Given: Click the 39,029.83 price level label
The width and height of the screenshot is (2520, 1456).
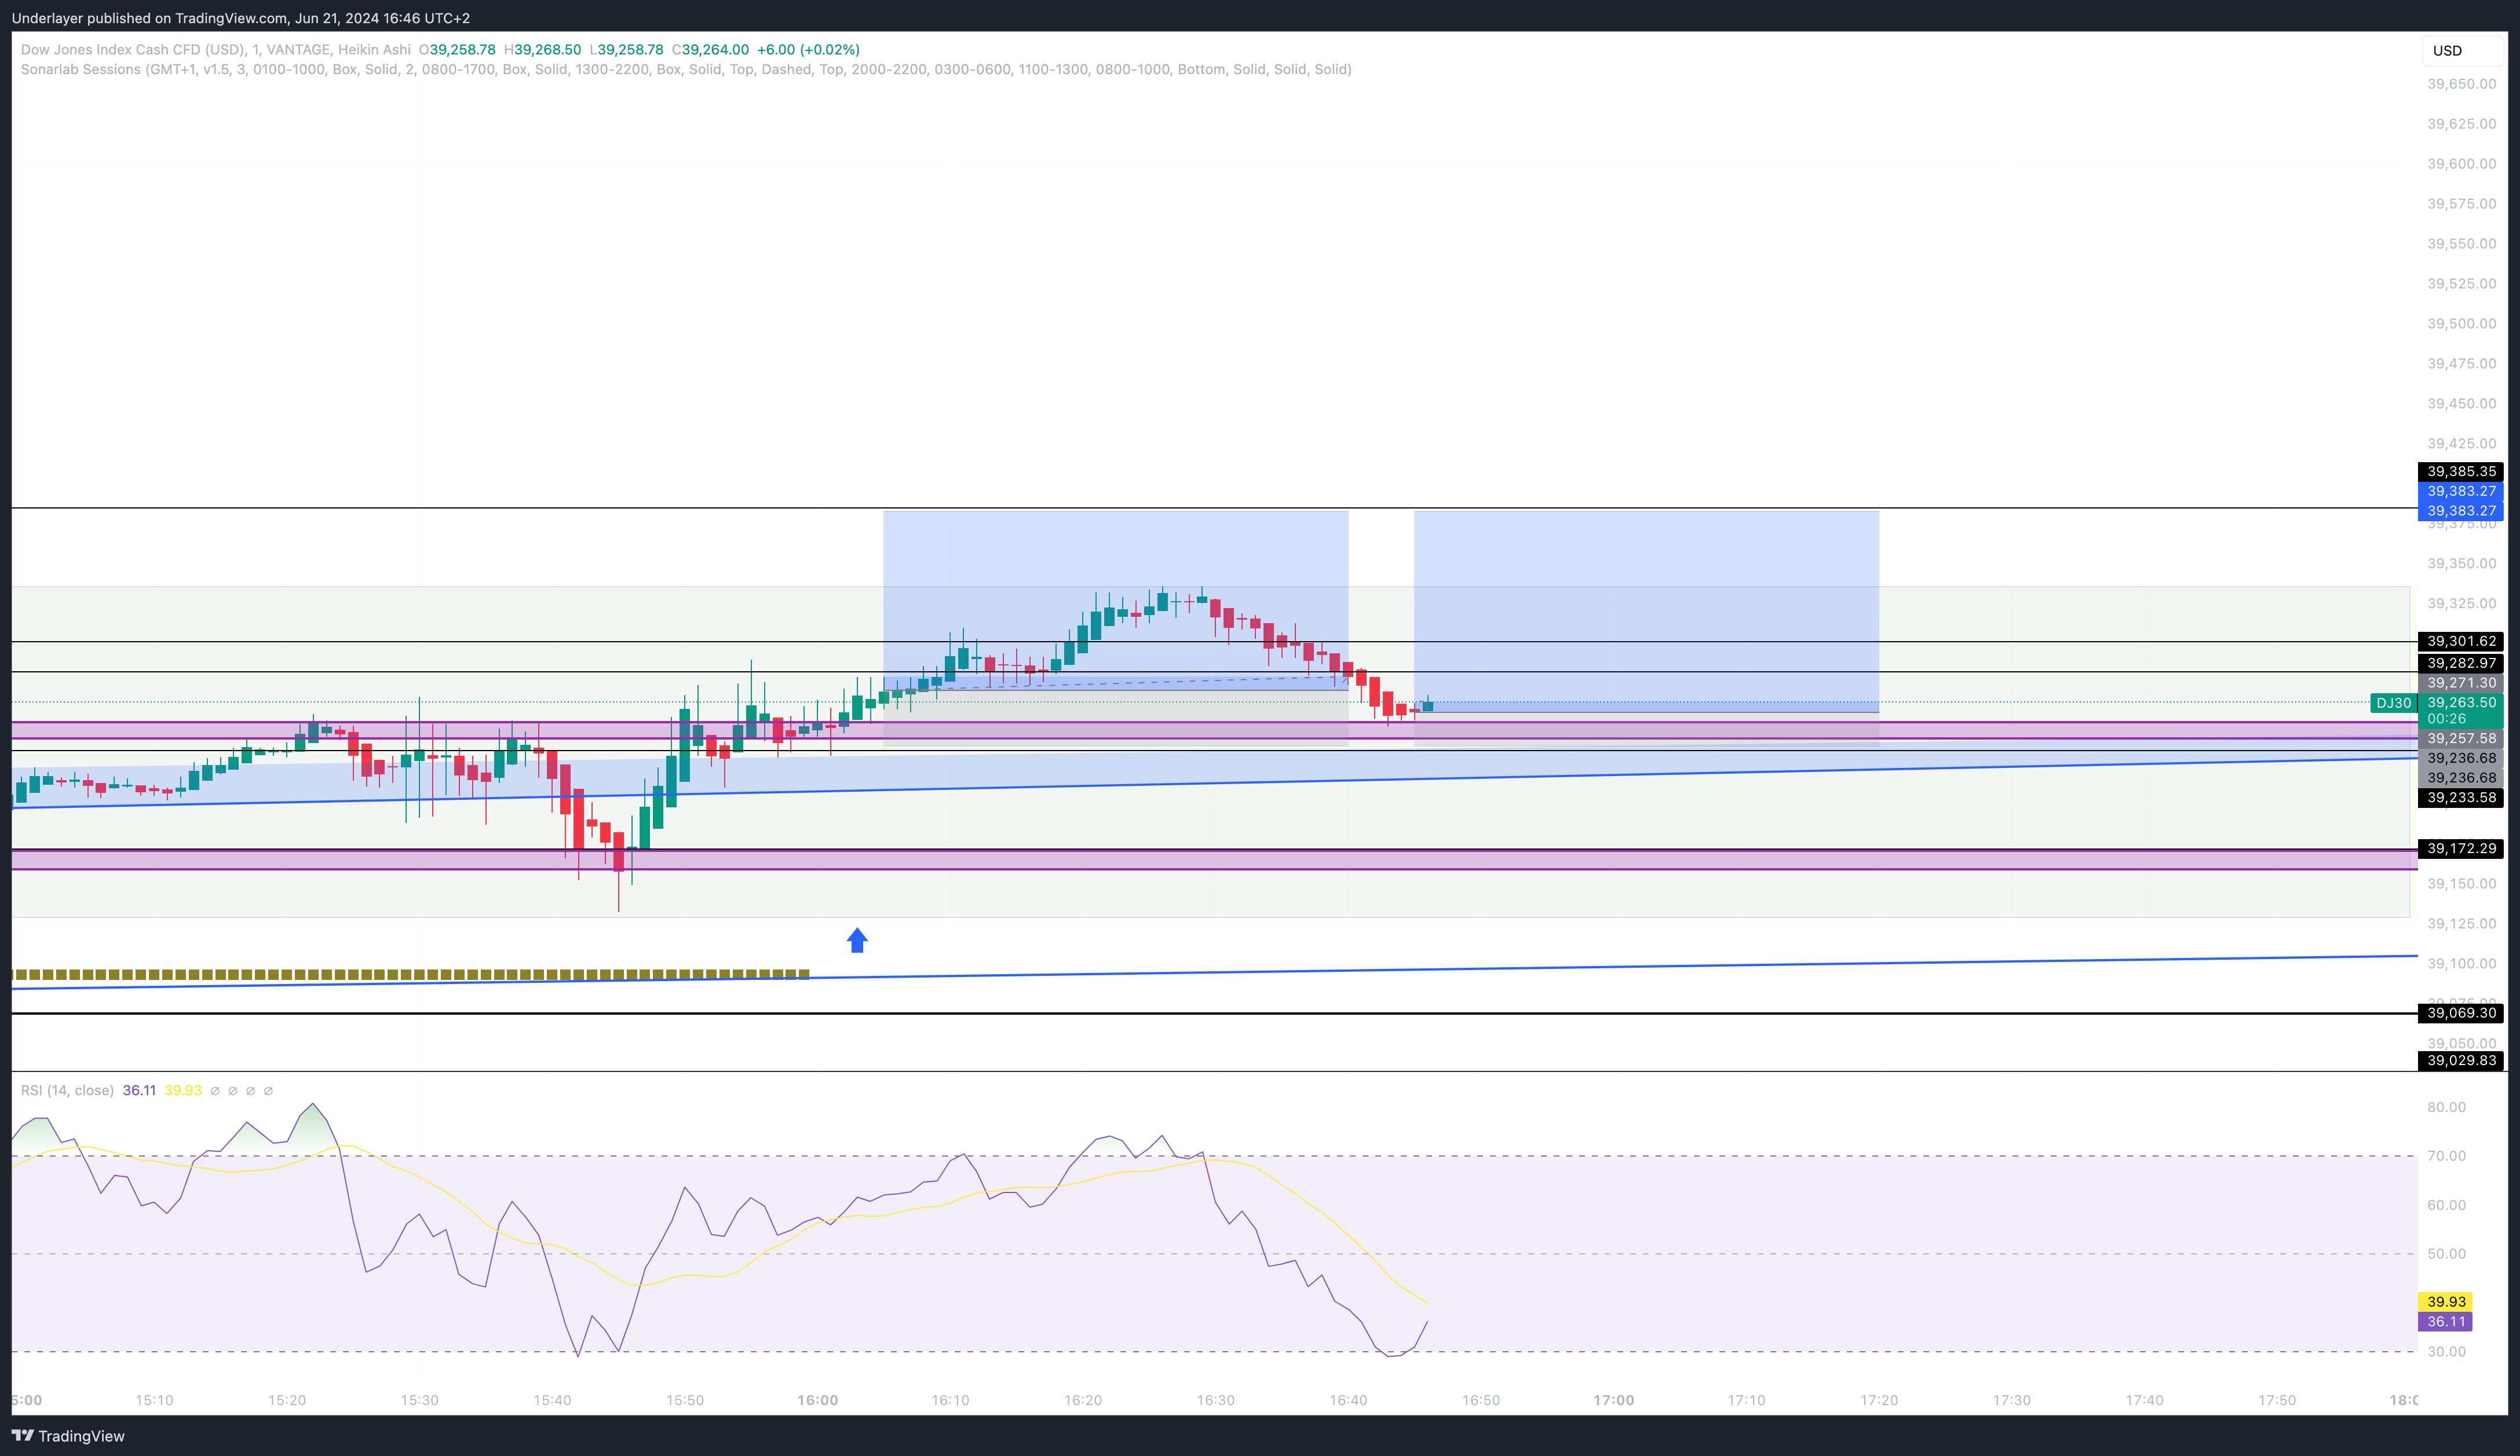Looking at the screenshot, I should click(x=2461, y=1060).
